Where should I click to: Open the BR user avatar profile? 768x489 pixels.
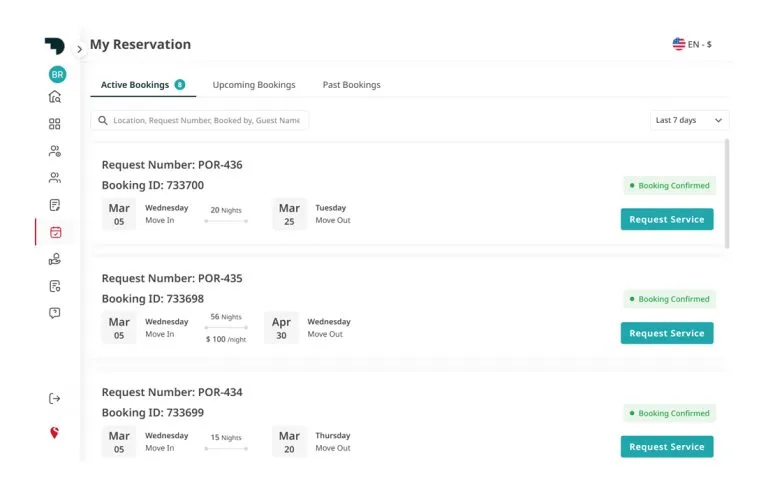pos(57,74)
